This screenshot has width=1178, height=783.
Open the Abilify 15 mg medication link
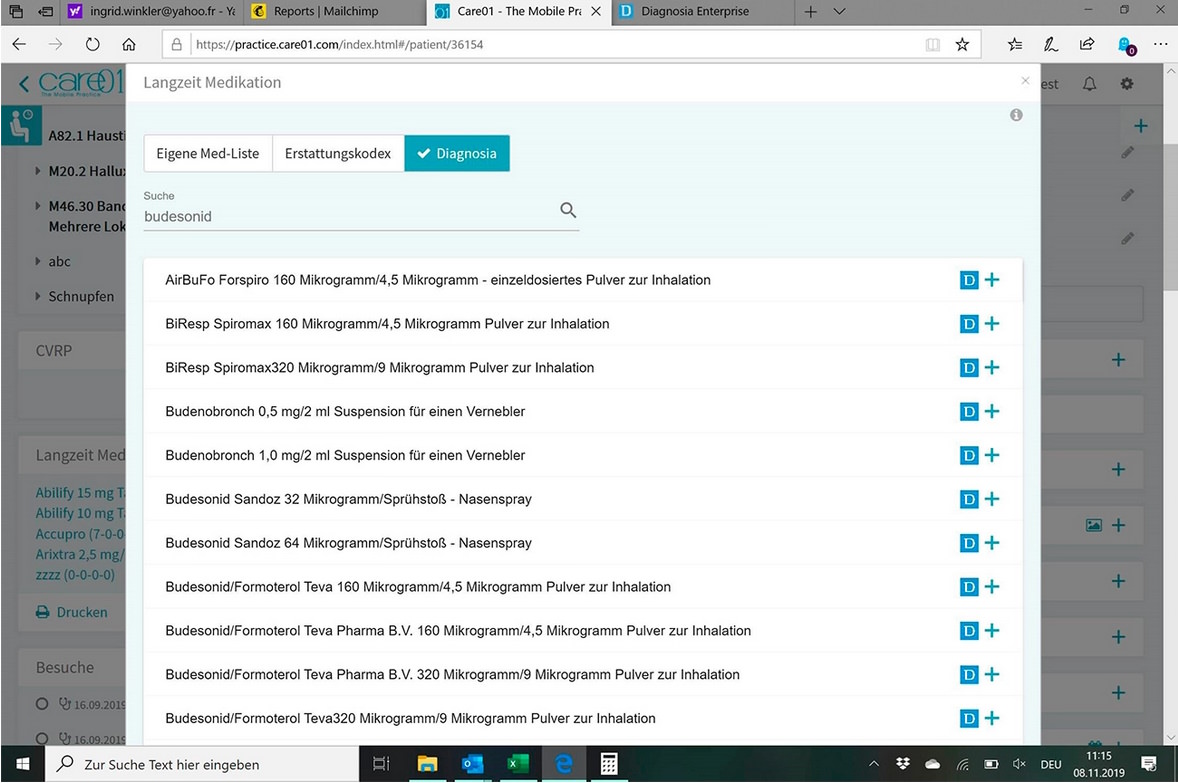click(x=80, y=493)
